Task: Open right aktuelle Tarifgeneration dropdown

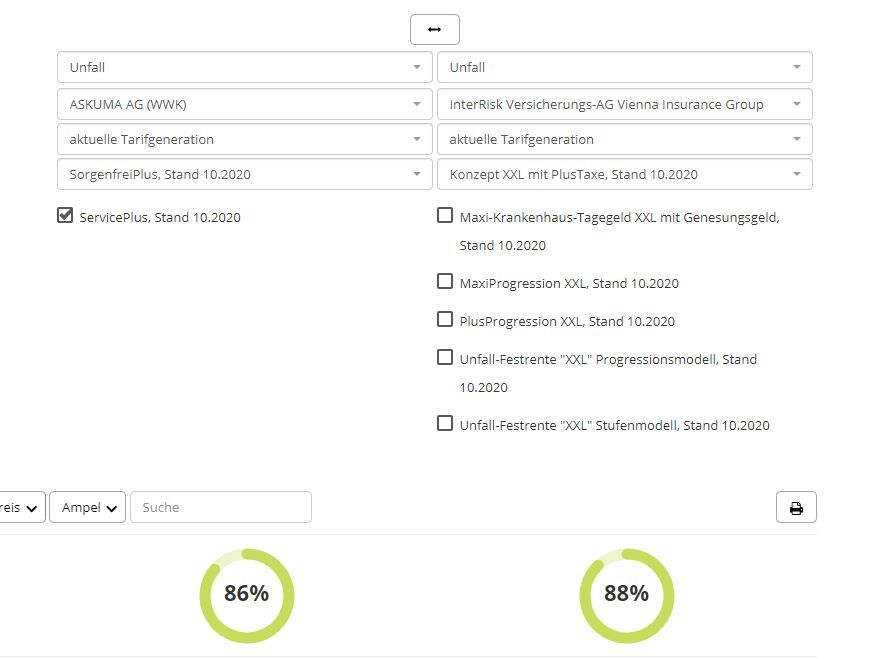Action: tap(625, 139)
